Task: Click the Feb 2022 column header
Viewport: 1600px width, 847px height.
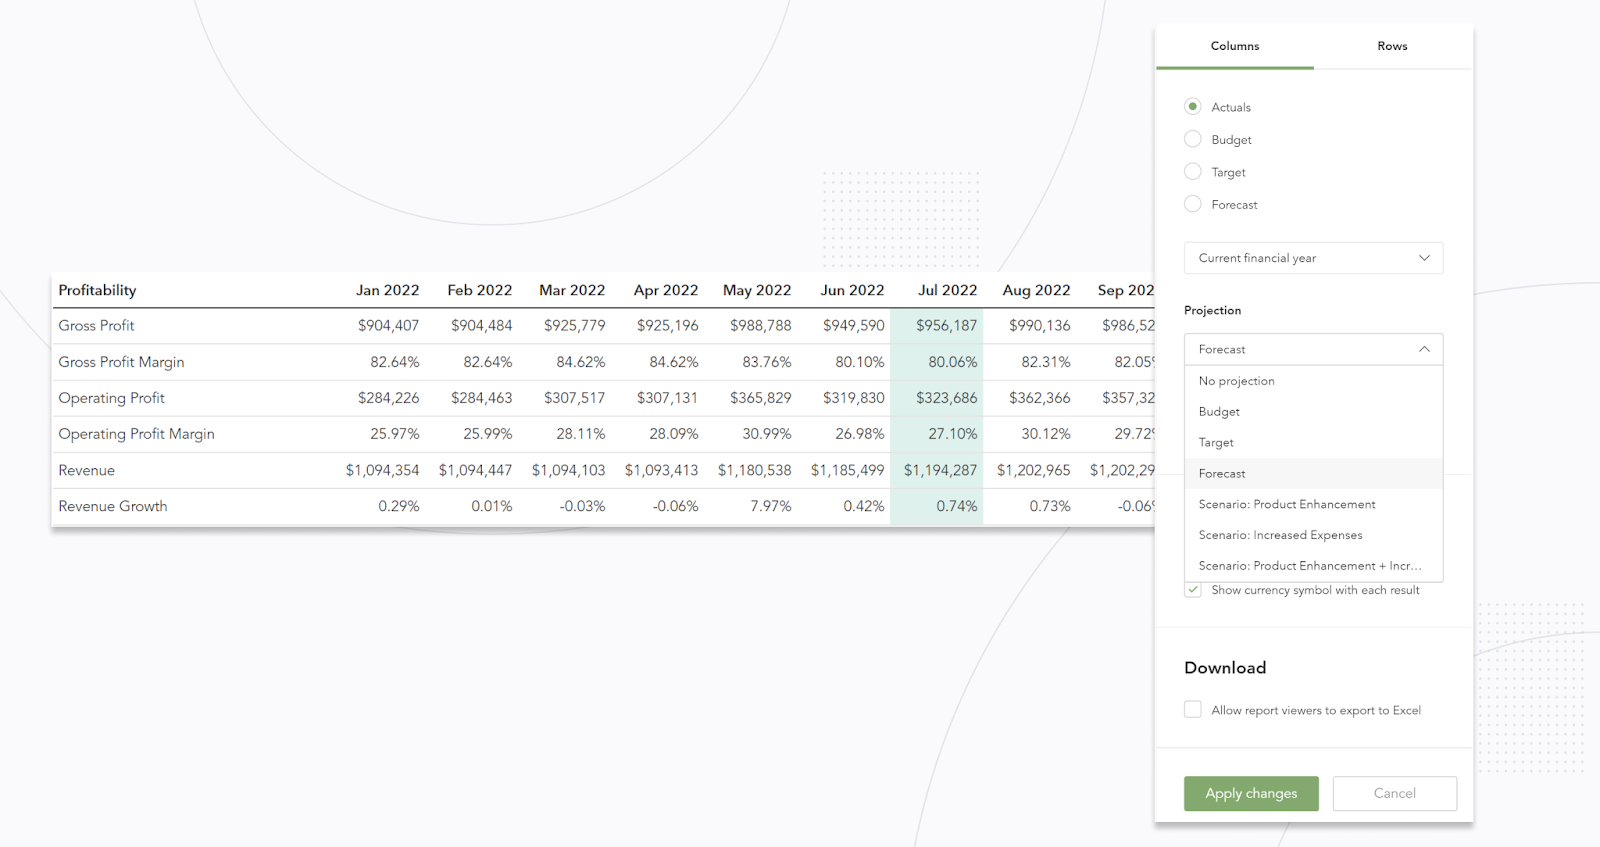Action: pyautogui.click(x=479, y=290)
